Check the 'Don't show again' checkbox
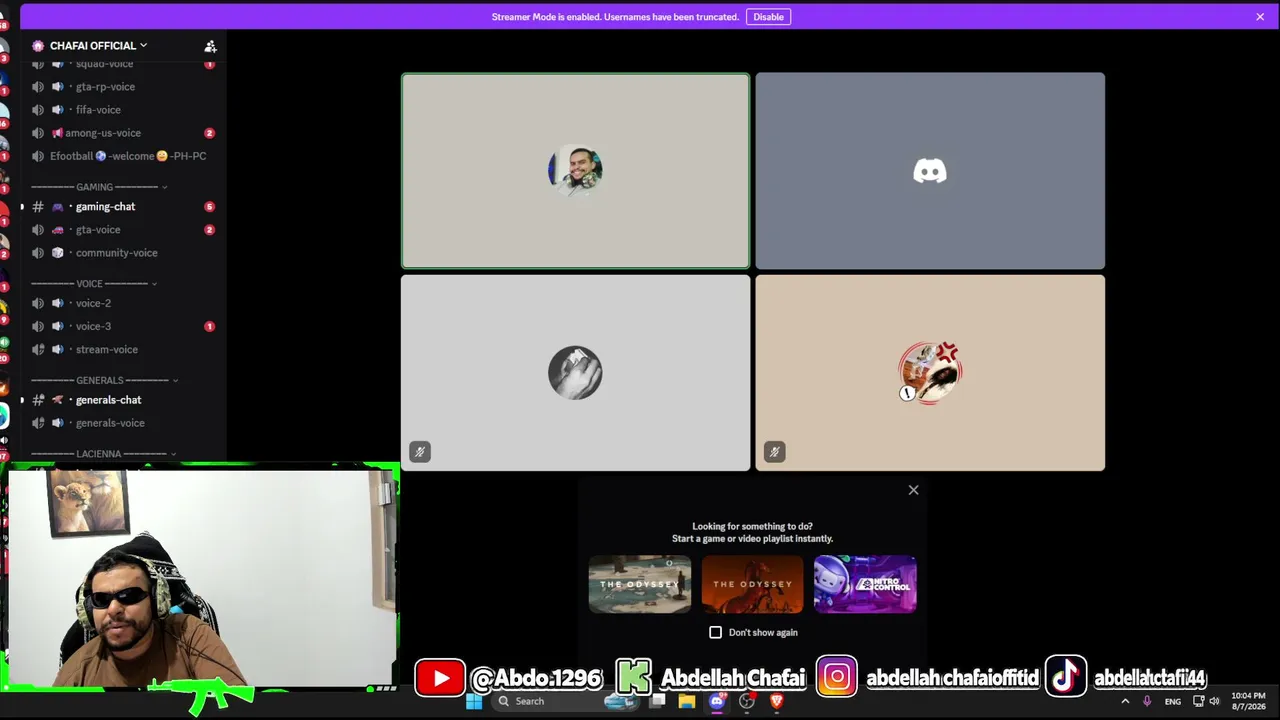 click(715, 633)
